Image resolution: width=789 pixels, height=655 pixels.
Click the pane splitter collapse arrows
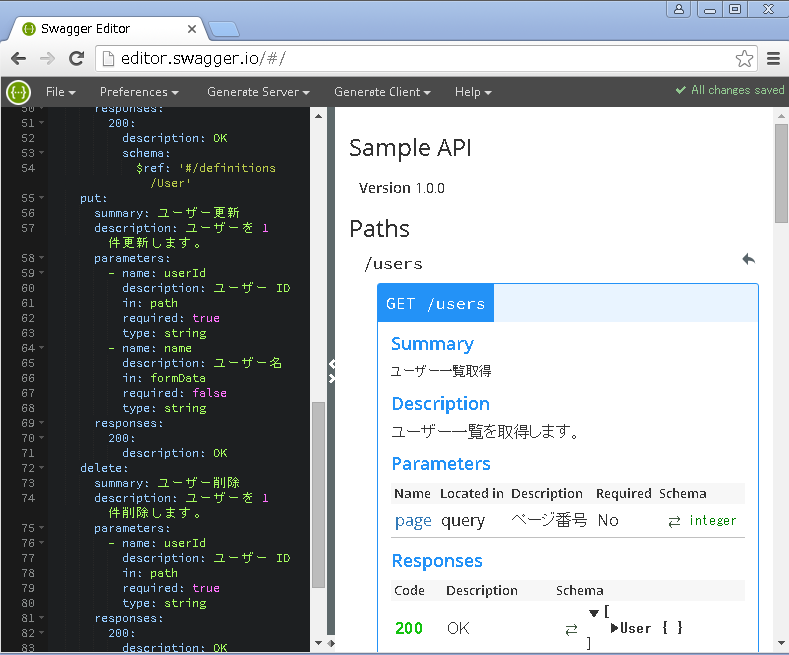pos(332,371)
